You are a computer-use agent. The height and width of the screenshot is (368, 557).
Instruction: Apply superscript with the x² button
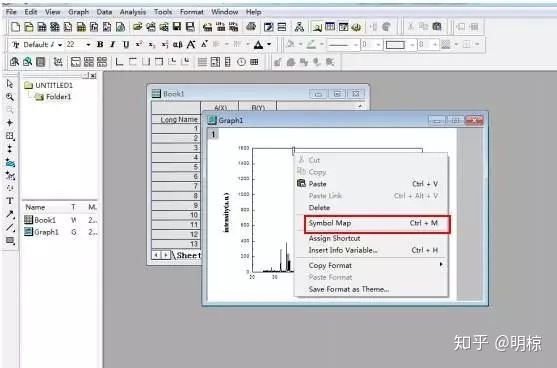pos(139,44)
